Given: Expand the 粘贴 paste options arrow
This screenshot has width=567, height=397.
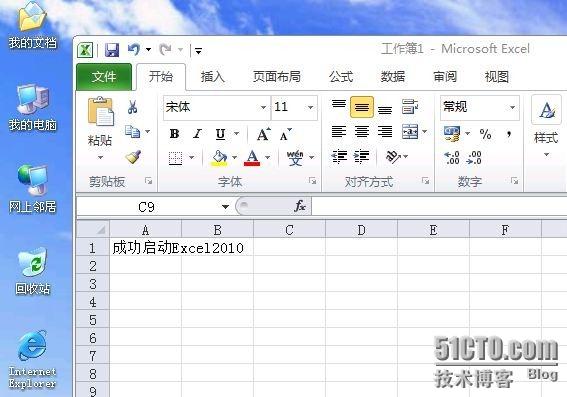Looking at the screenshot, I should click(x=100, y=157).
